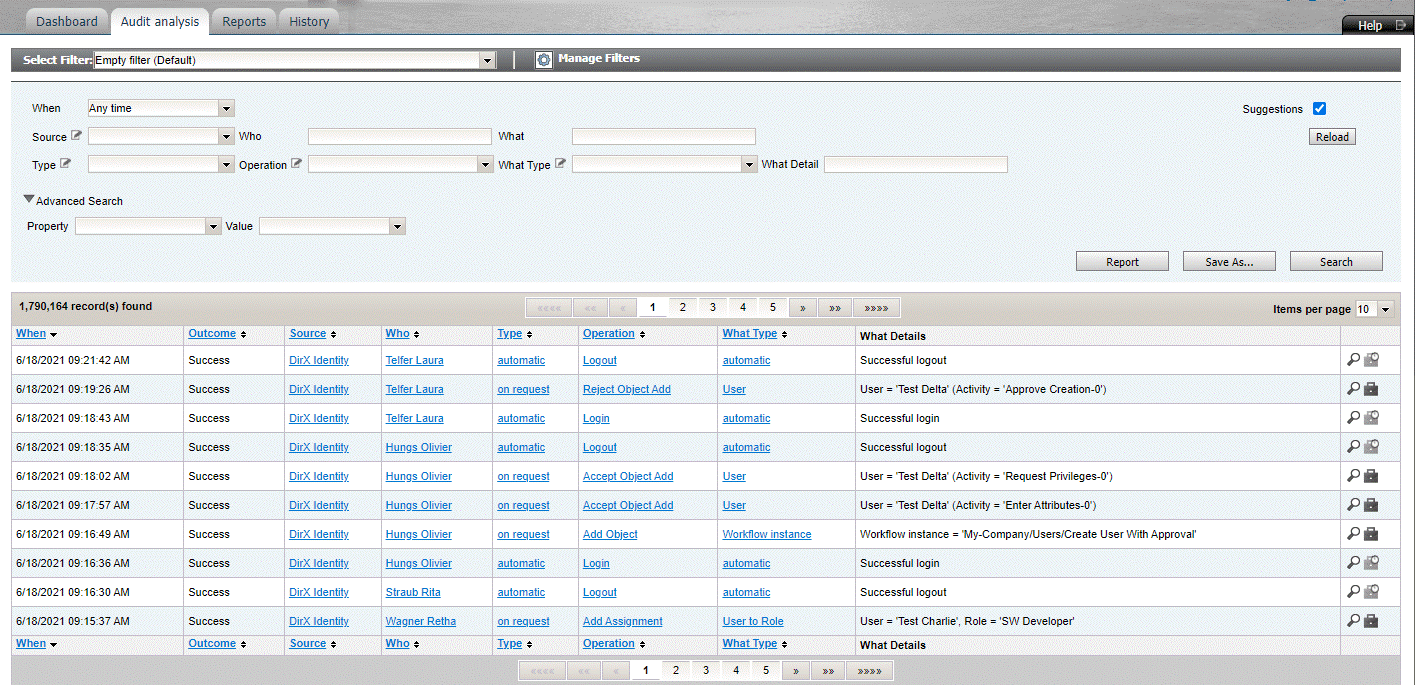Switch to the Reports tab

[244, 21]
